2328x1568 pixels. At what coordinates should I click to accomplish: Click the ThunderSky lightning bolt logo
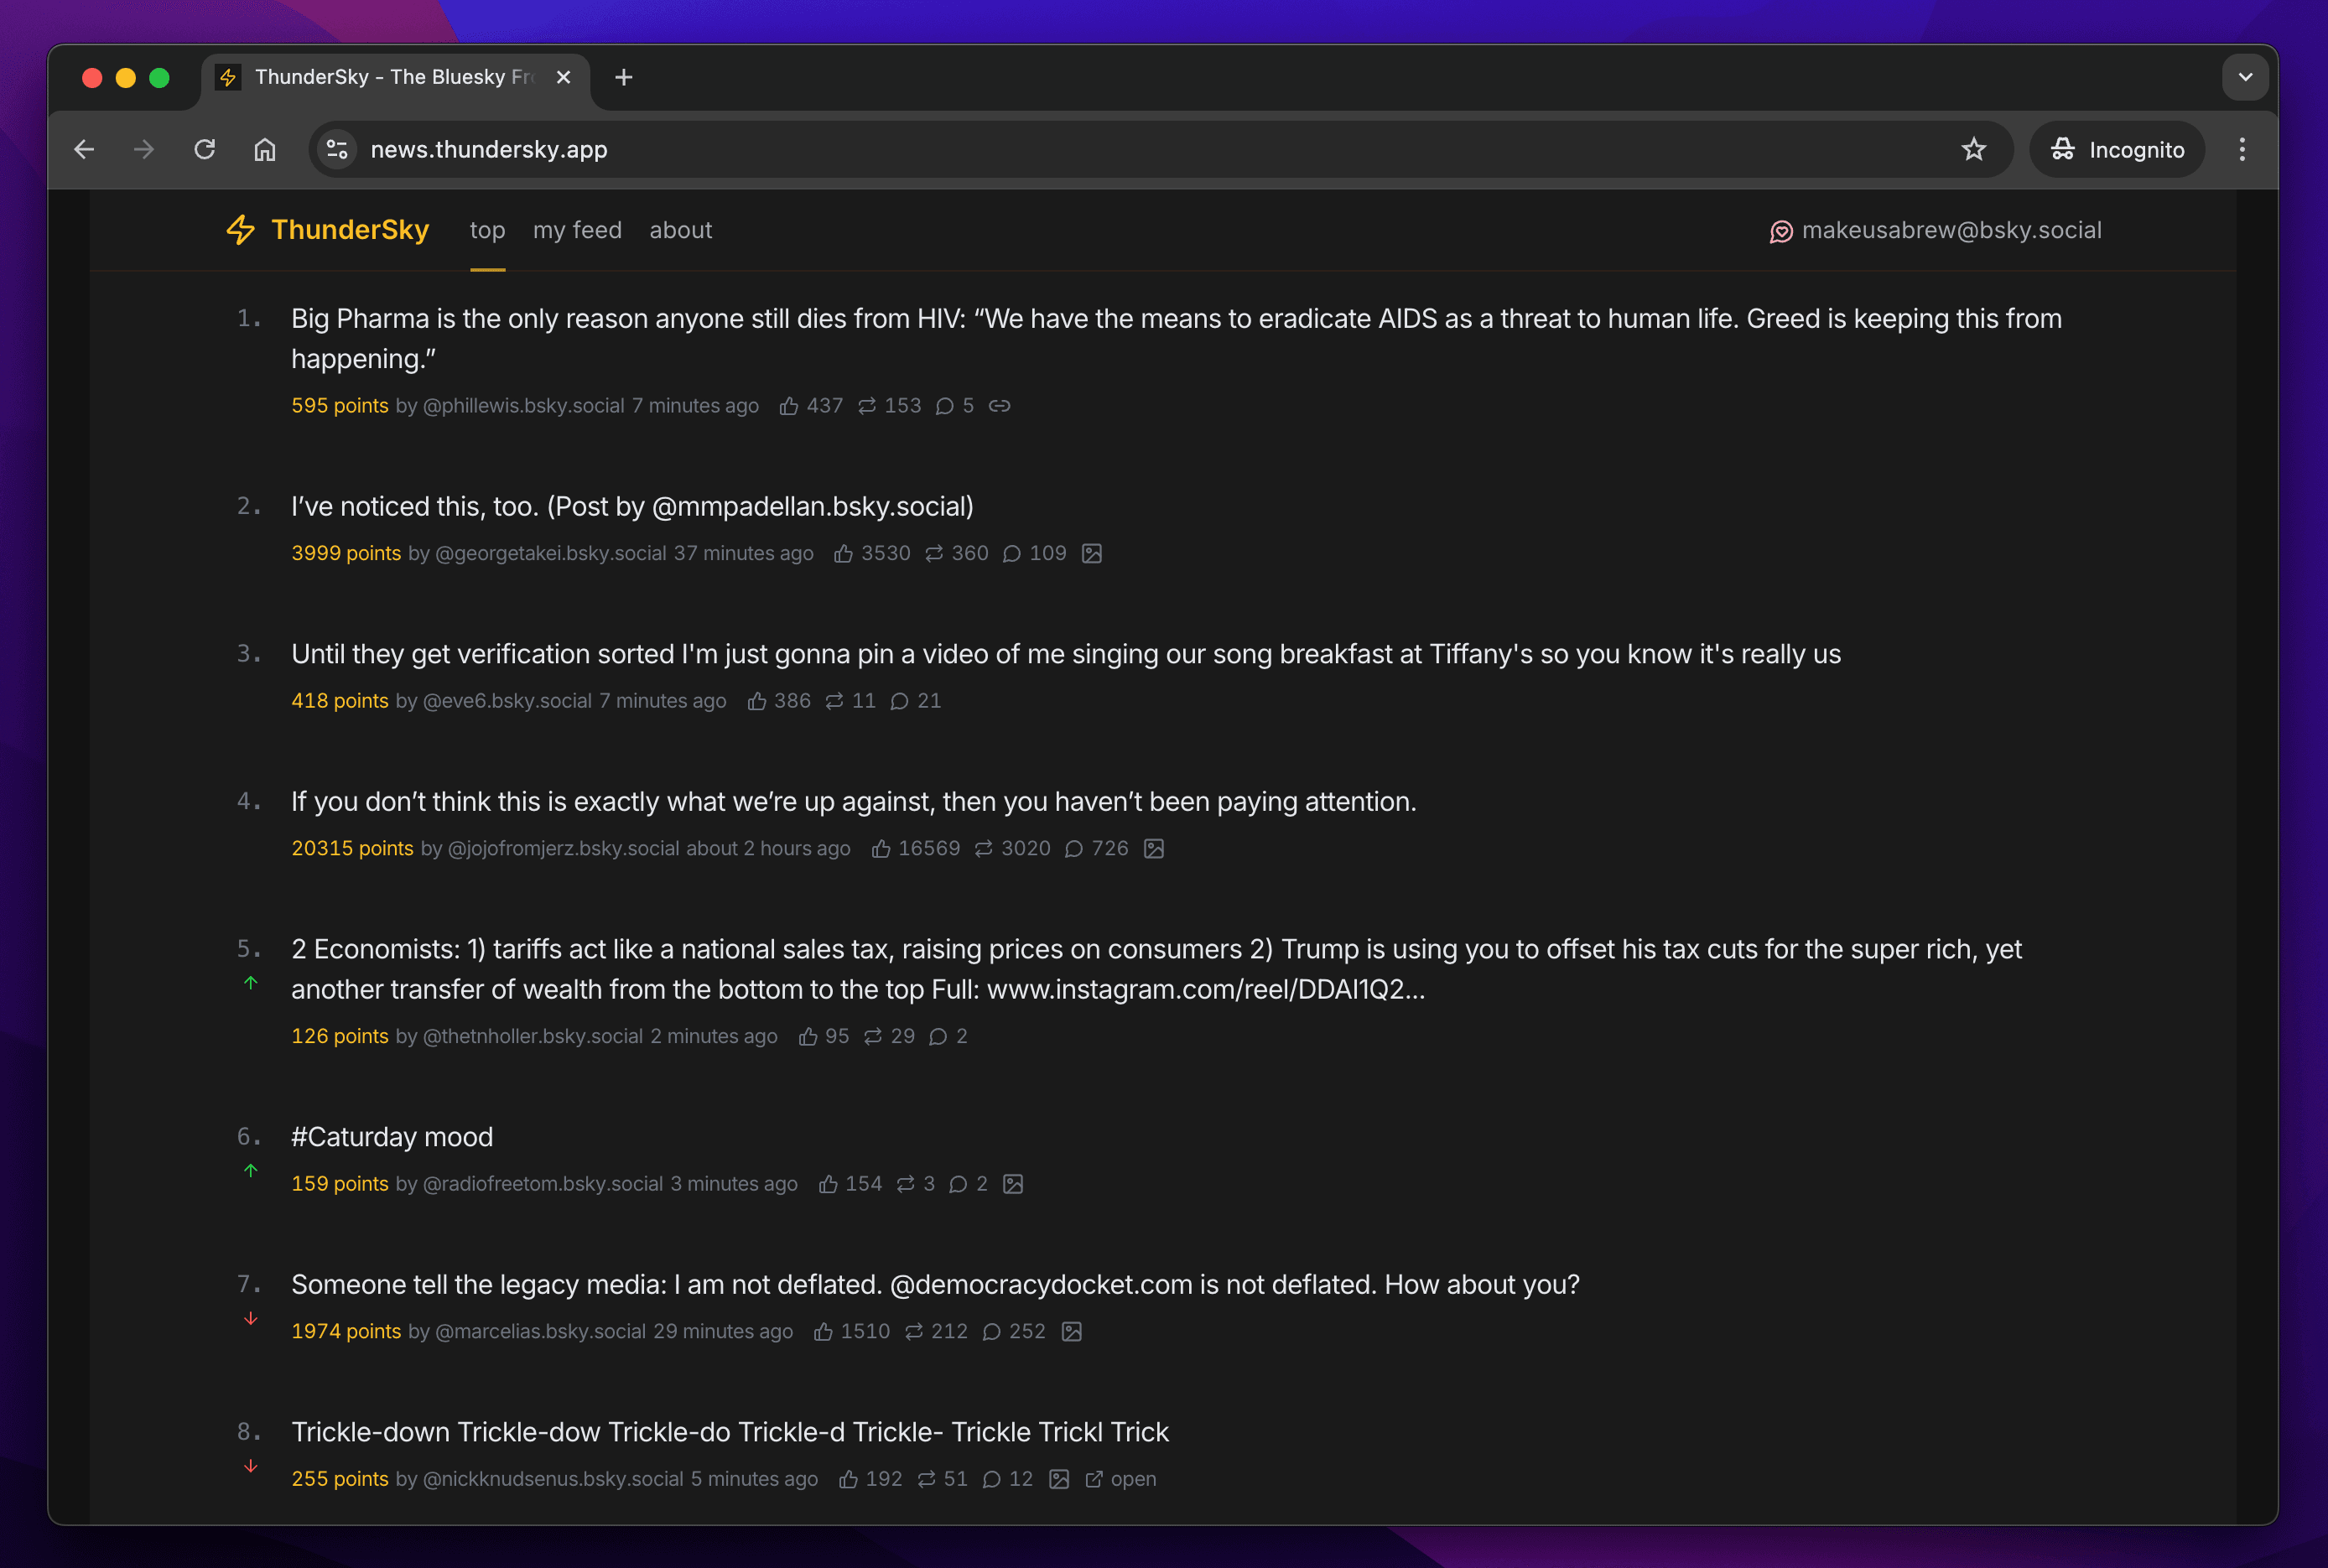tap(240, 230)
